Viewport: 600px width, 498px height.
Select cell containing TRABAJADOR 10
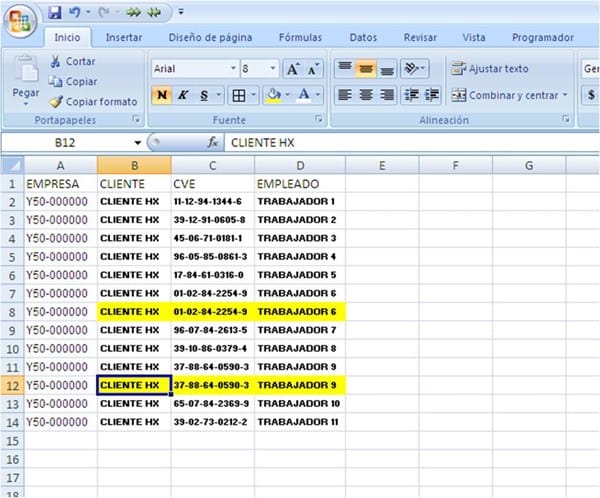point(299,403)
